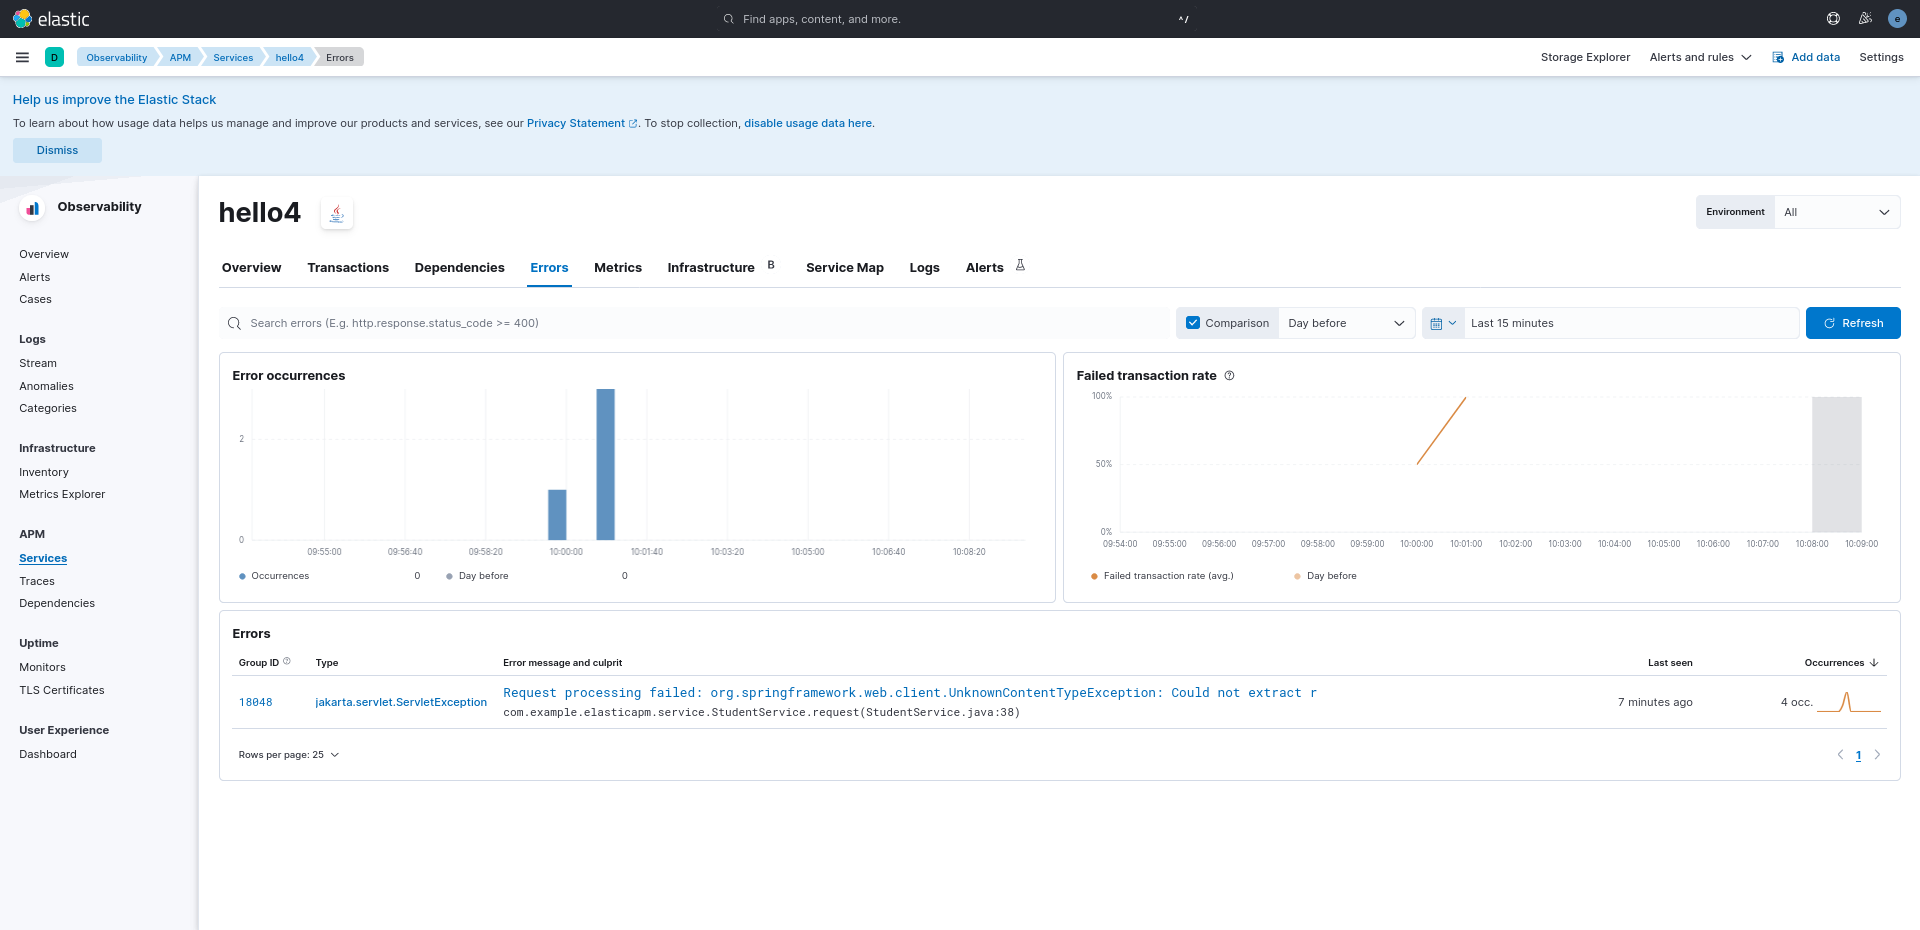
Task: Click the external link icon by Privacy Statement
Action: (633, 124)
